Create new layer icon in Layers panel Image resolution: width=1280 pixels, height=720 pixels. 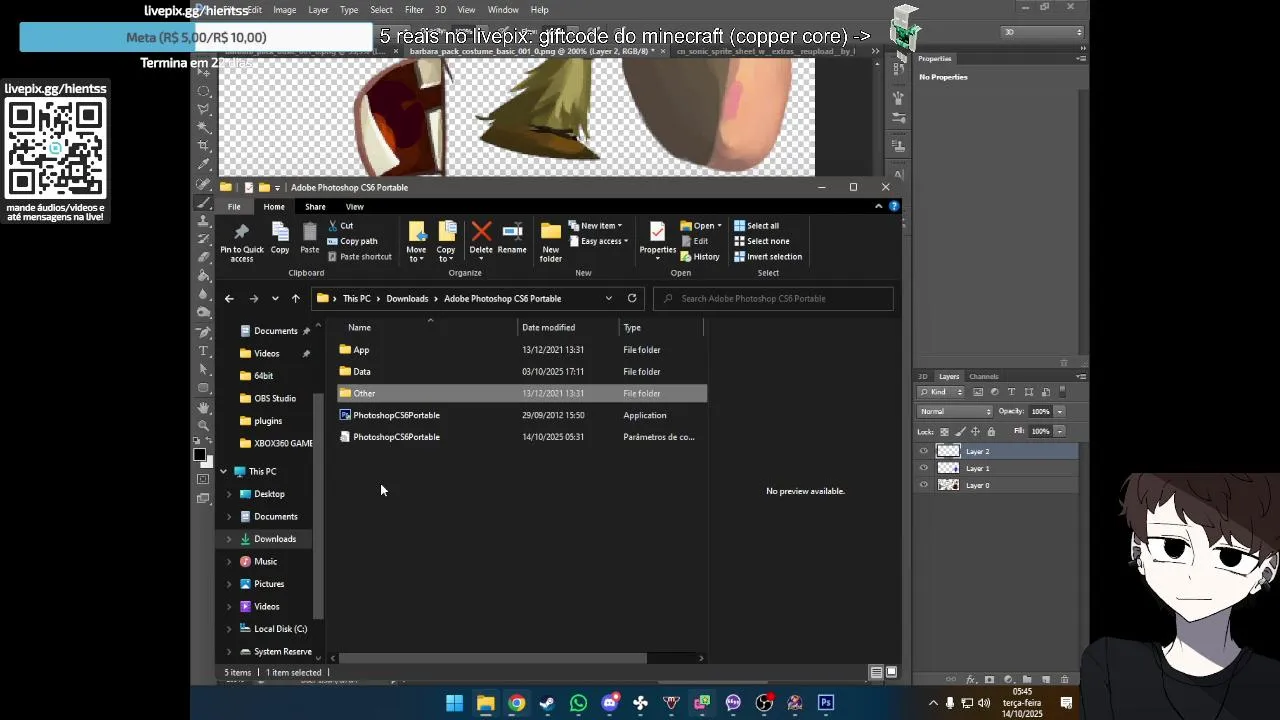point(1046,679)
